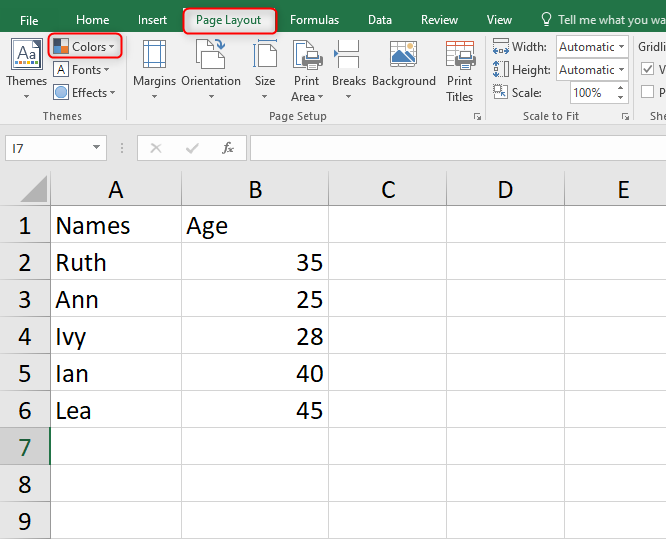The height and width of the screenshot is (539, 666).
Task: Open the Print Area menu
Action: coord(307,71)
